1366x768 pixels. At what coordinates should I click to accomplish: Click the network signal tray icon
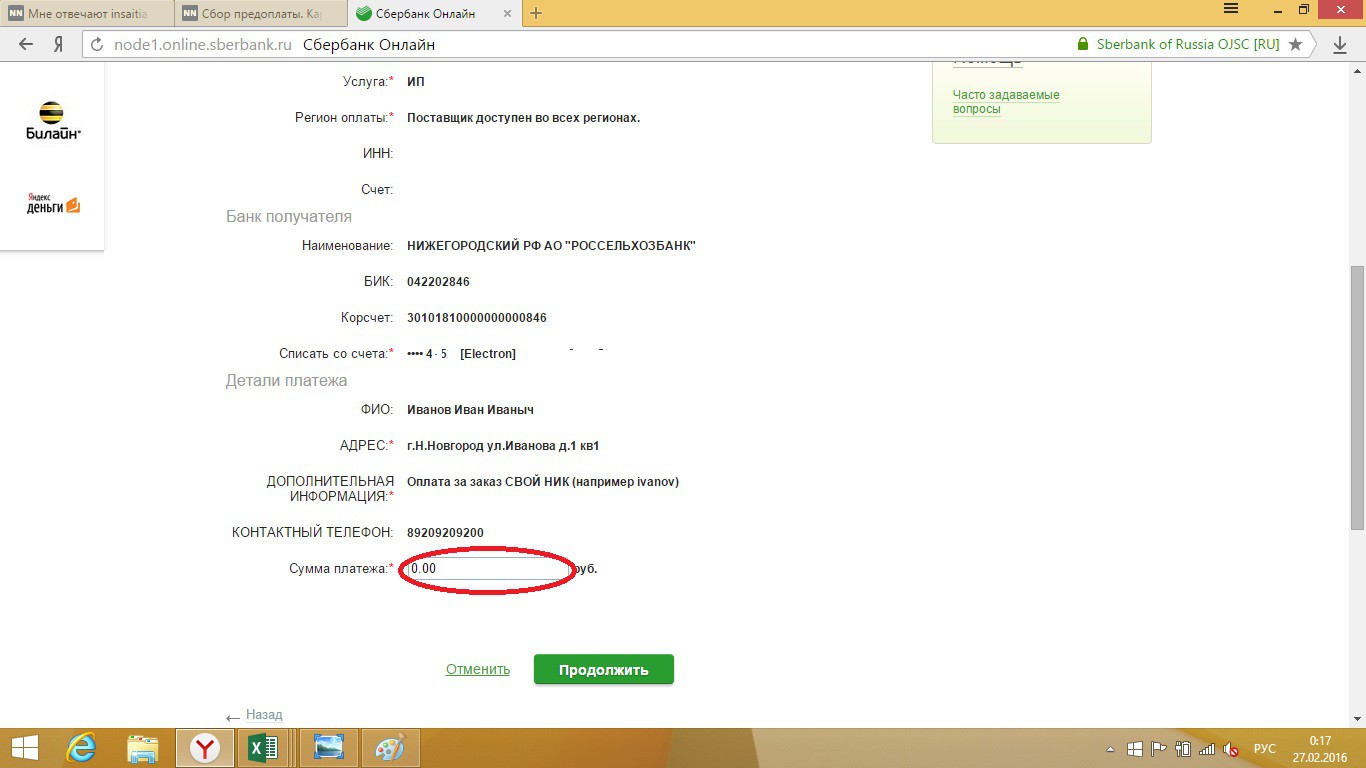coord(1207,748)
